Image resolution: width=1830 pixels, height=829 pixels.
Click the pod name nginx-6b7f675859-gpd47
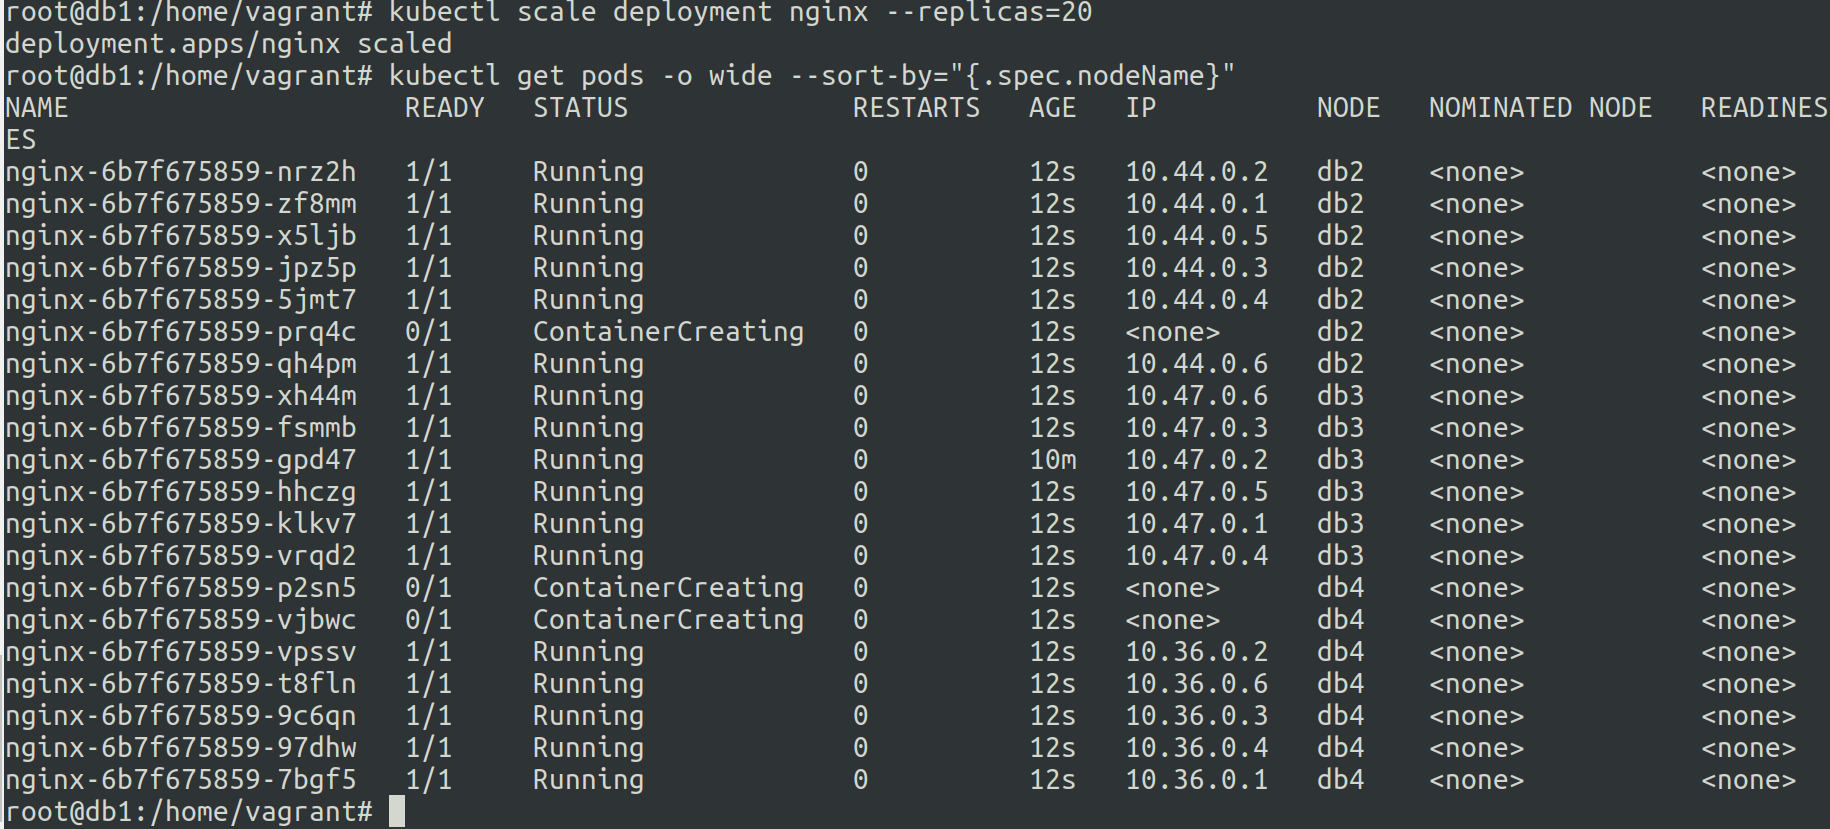[x=180, y=460]
